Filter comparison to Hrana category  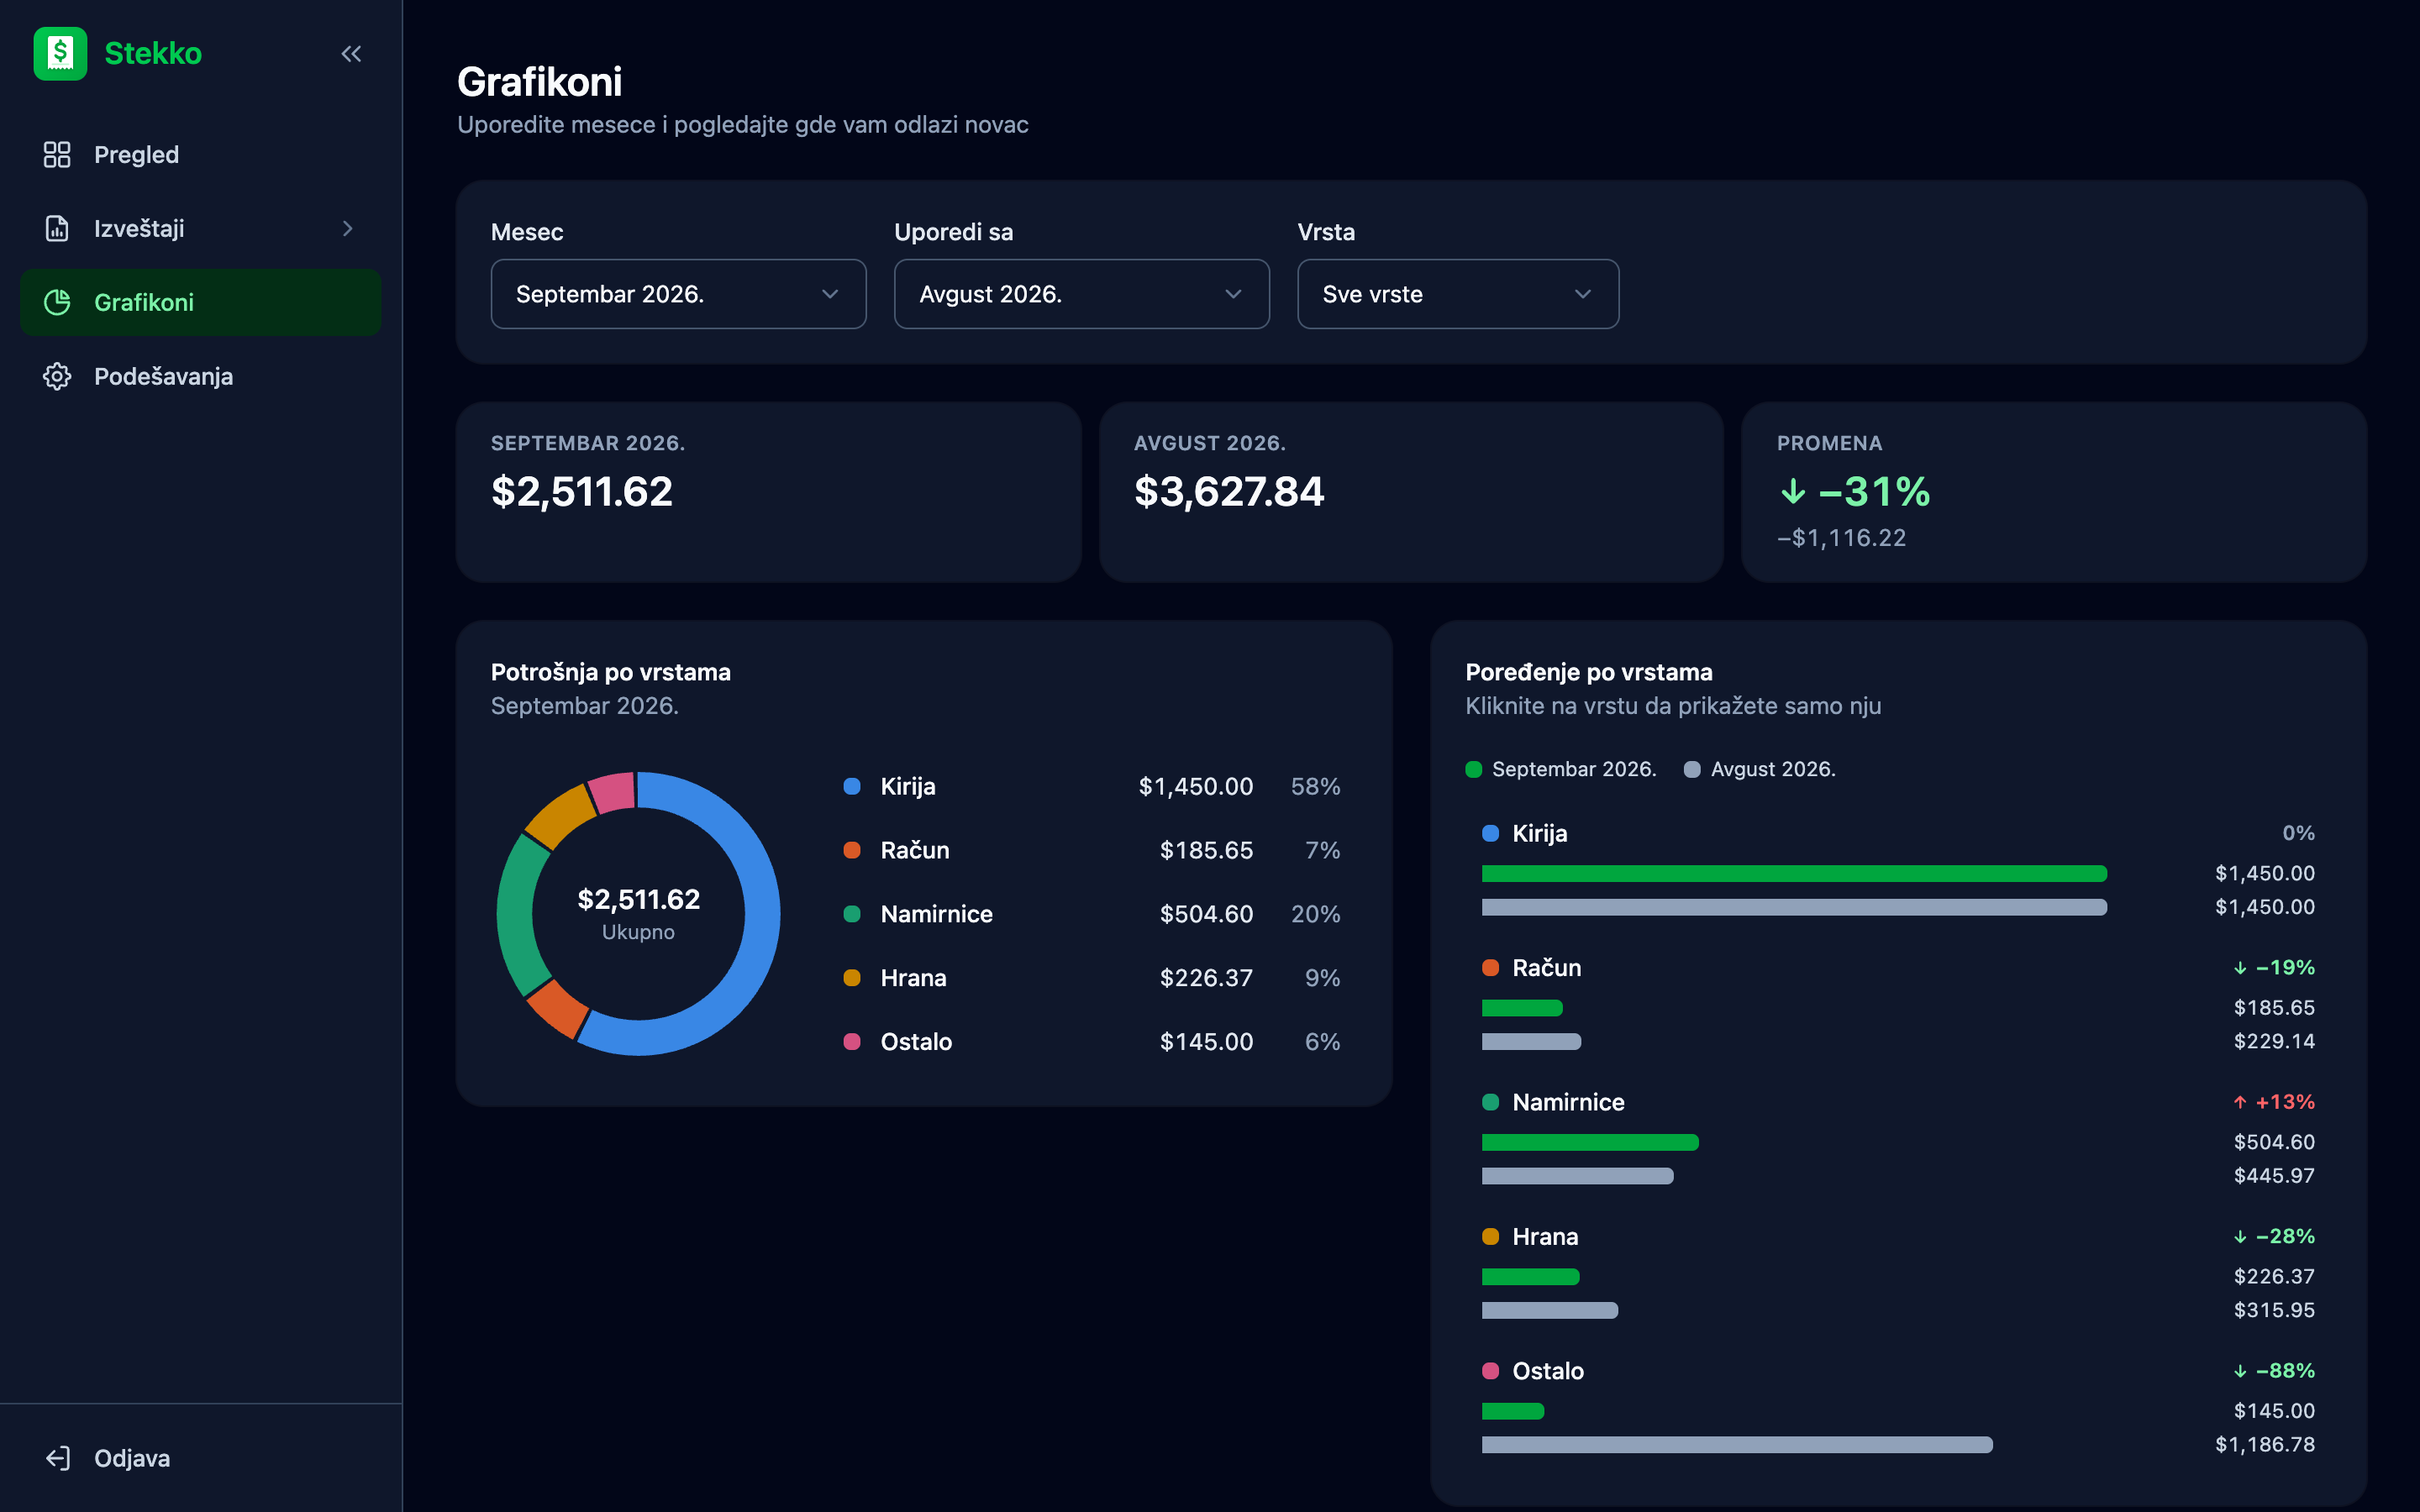pos(1898,1272)
